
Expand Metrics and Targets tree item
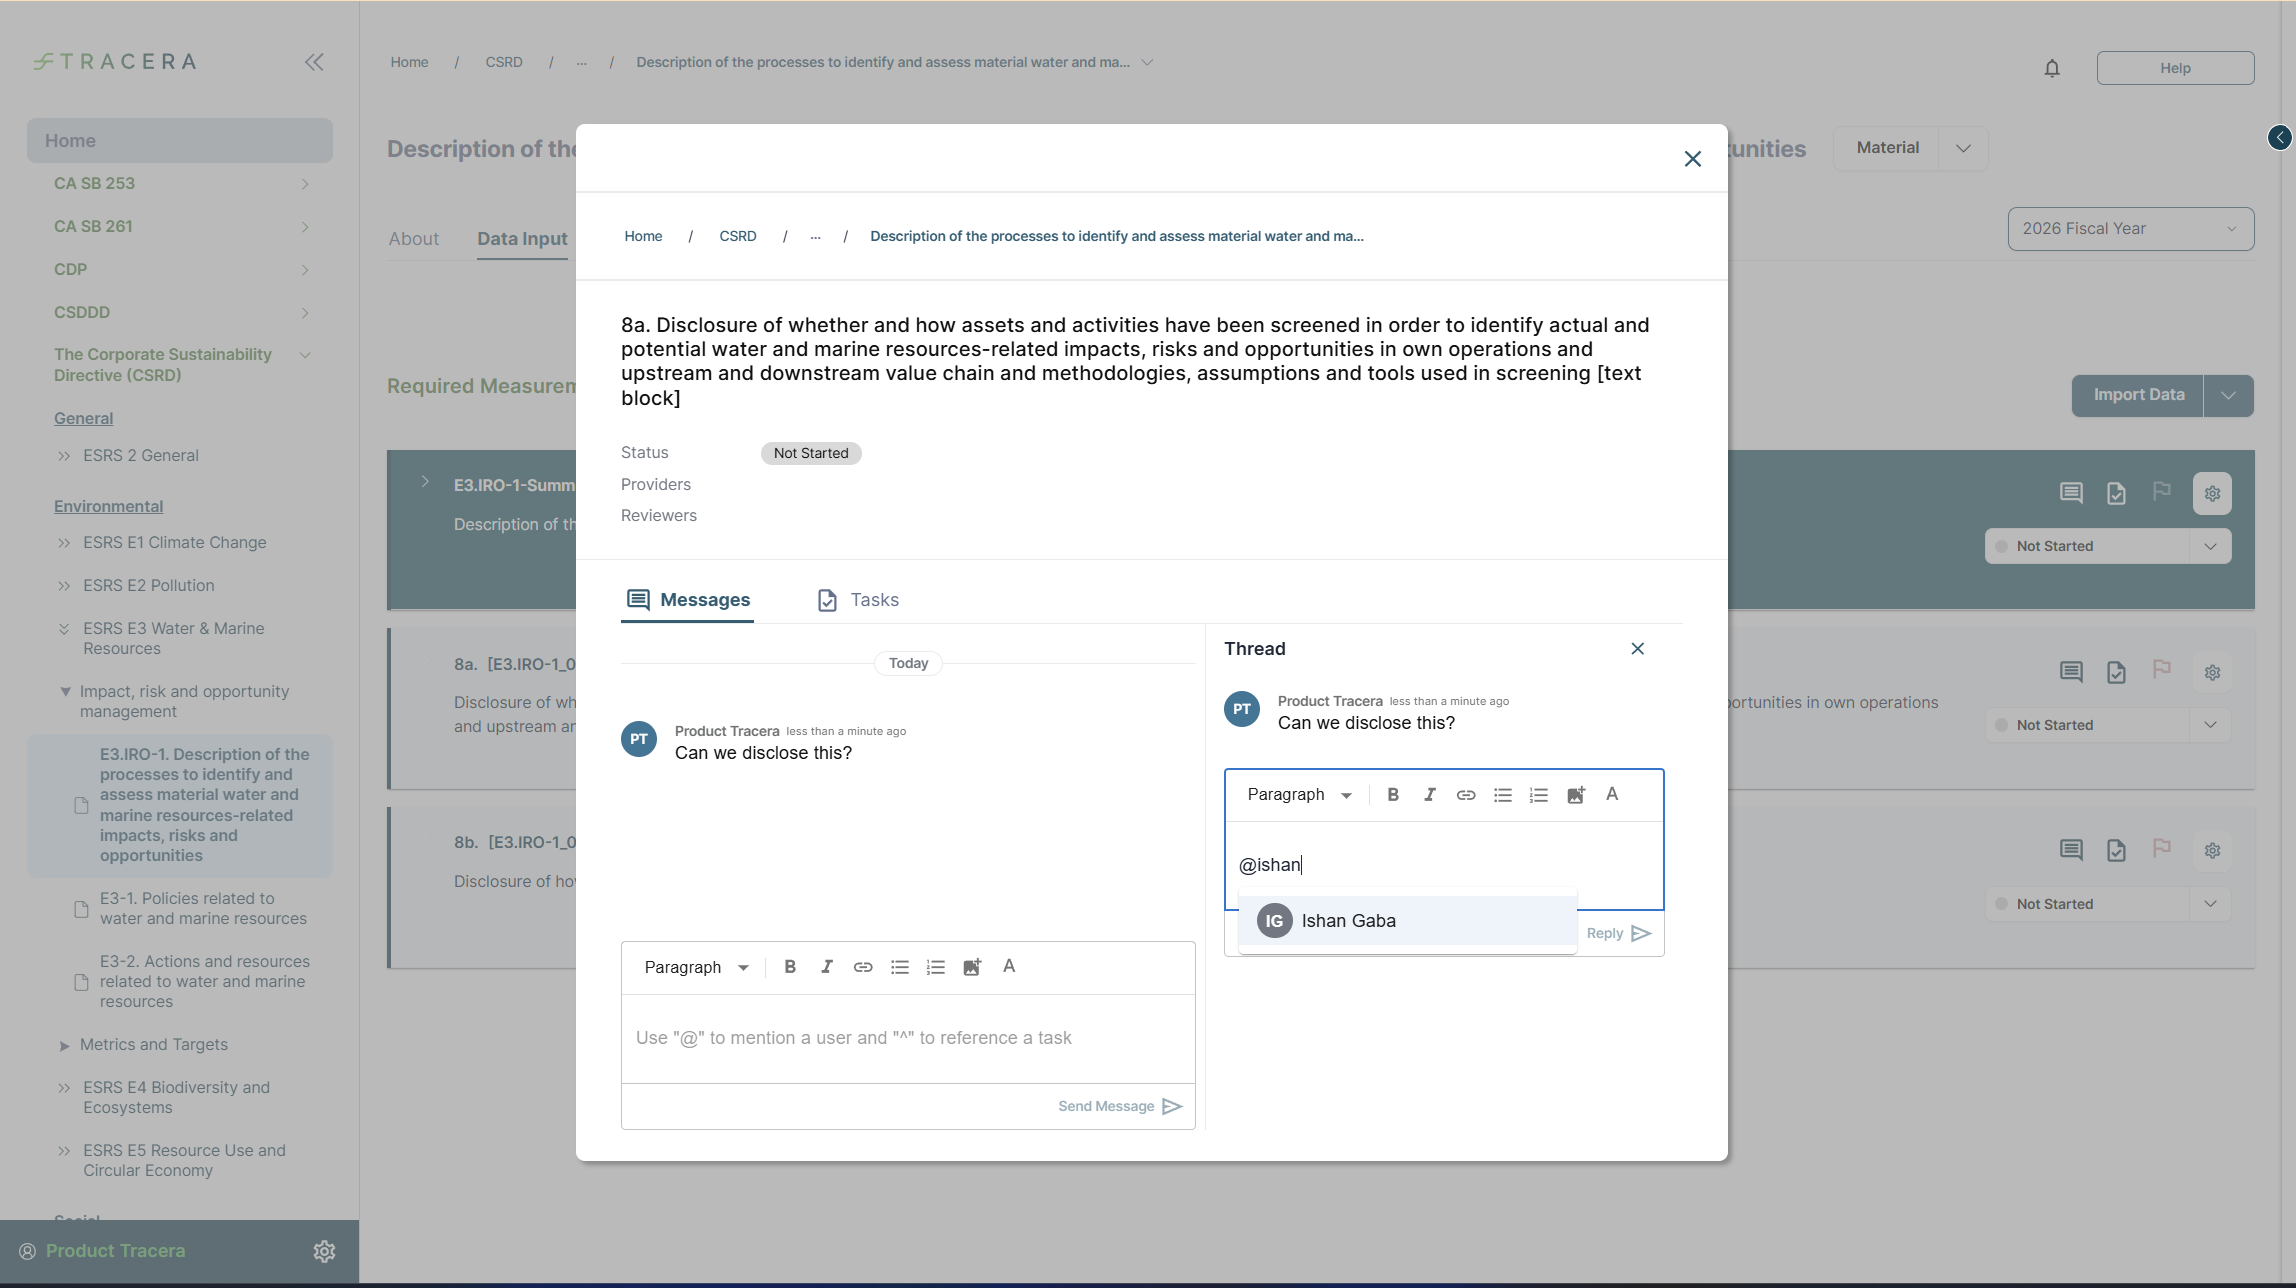click(x=64, y=1045)
